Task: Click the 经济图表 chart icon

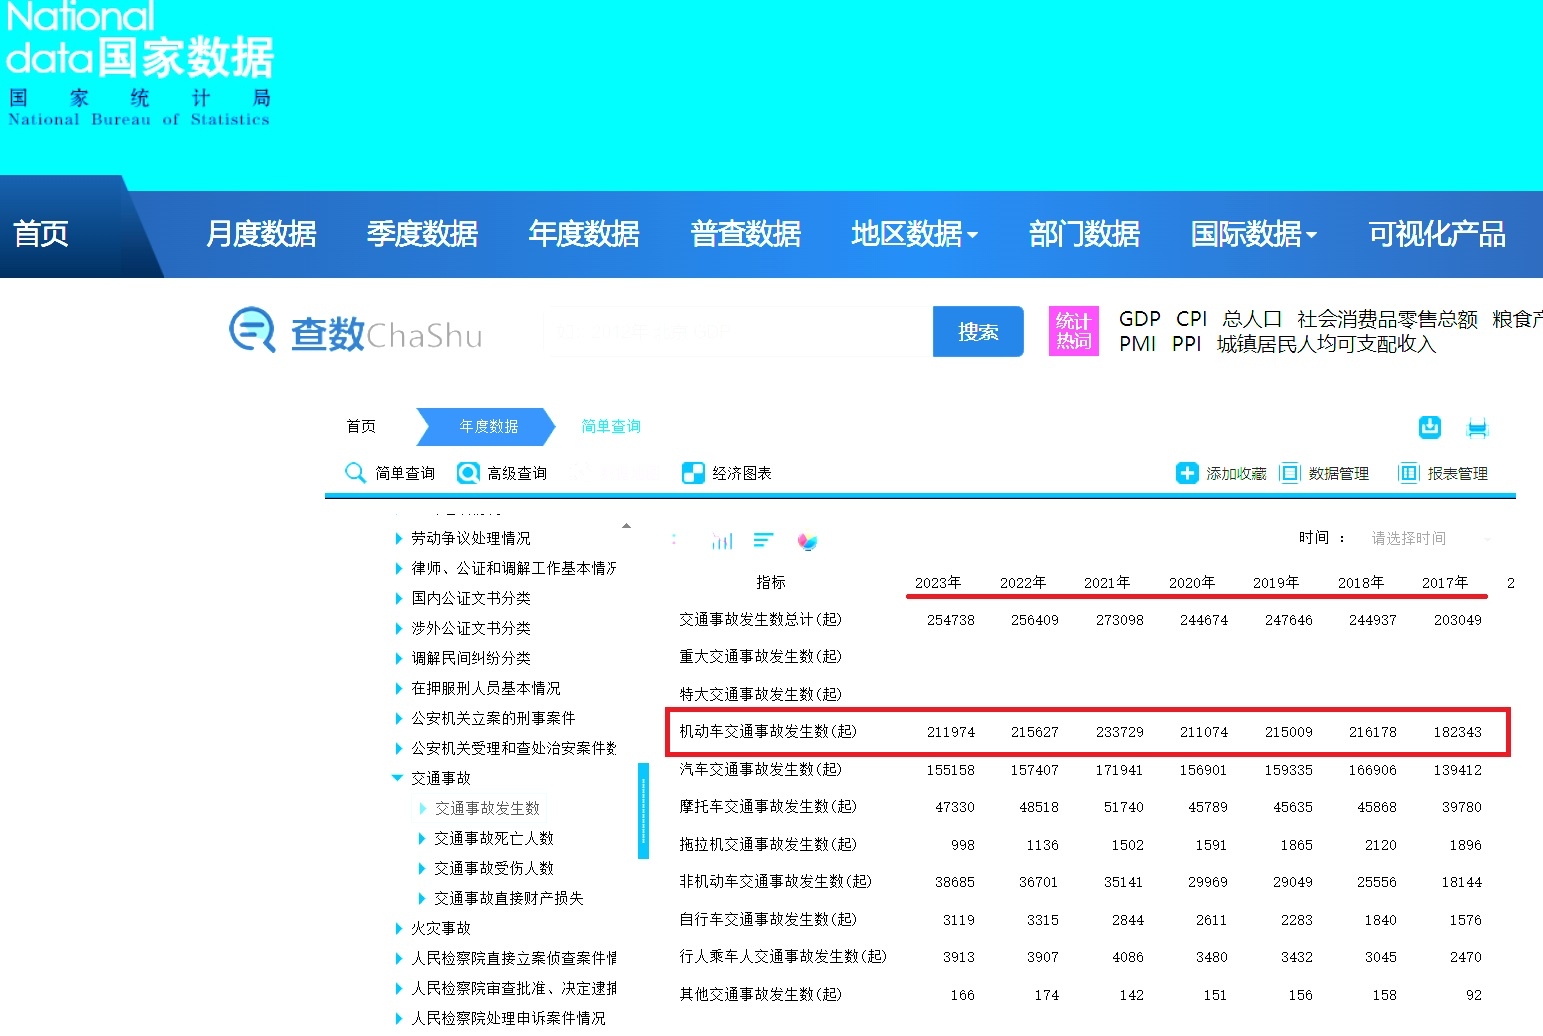Action: (x=693, y=473)
